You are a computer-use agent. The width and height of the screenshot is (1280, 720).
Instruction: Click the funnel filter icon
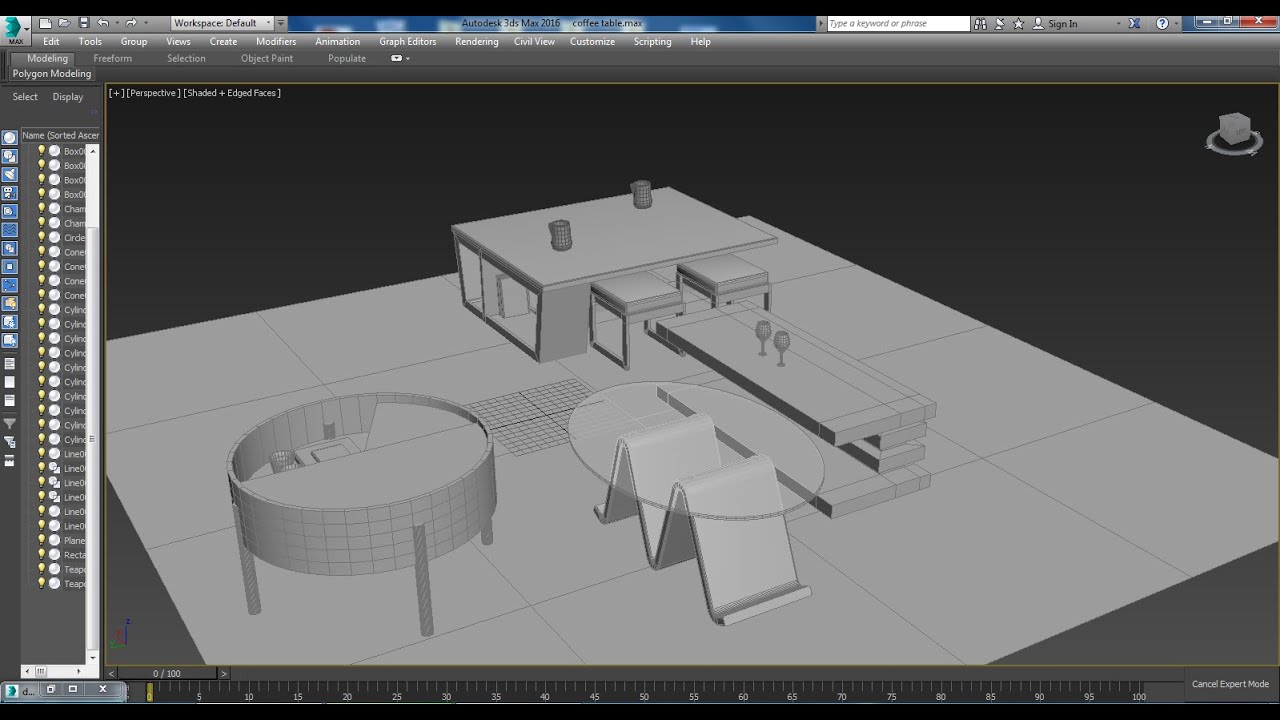(10, 424)
